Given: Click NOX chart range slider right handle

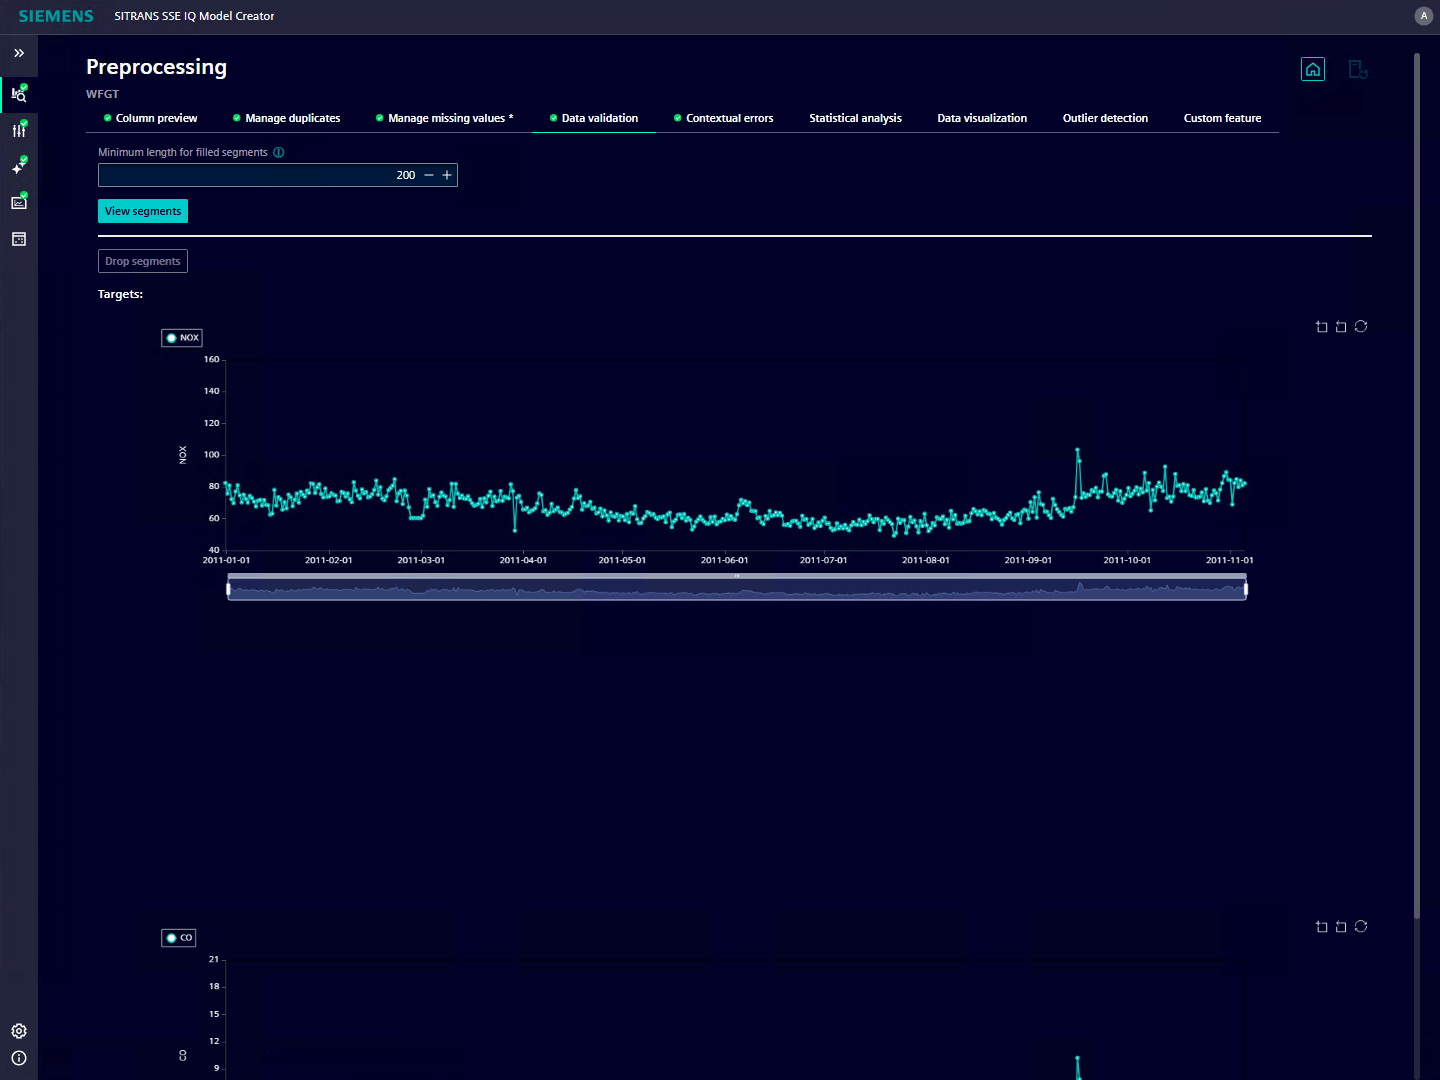Looking at the screenshot, I should [x=1246, y=590].
